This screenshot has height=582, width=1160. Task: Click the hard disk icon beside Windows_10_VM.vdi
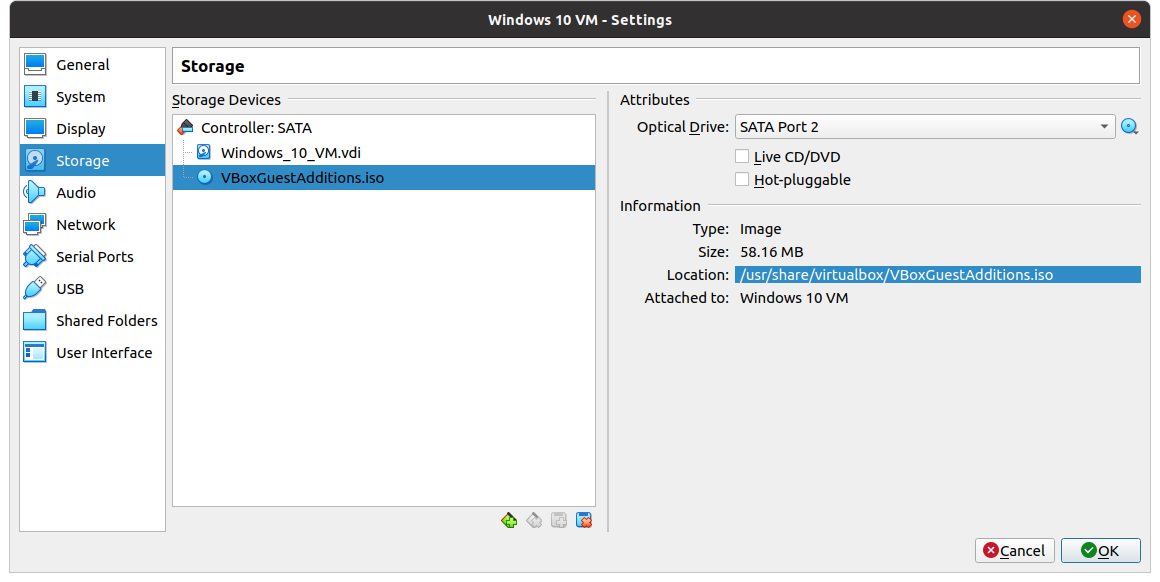(x=204, y=152)
